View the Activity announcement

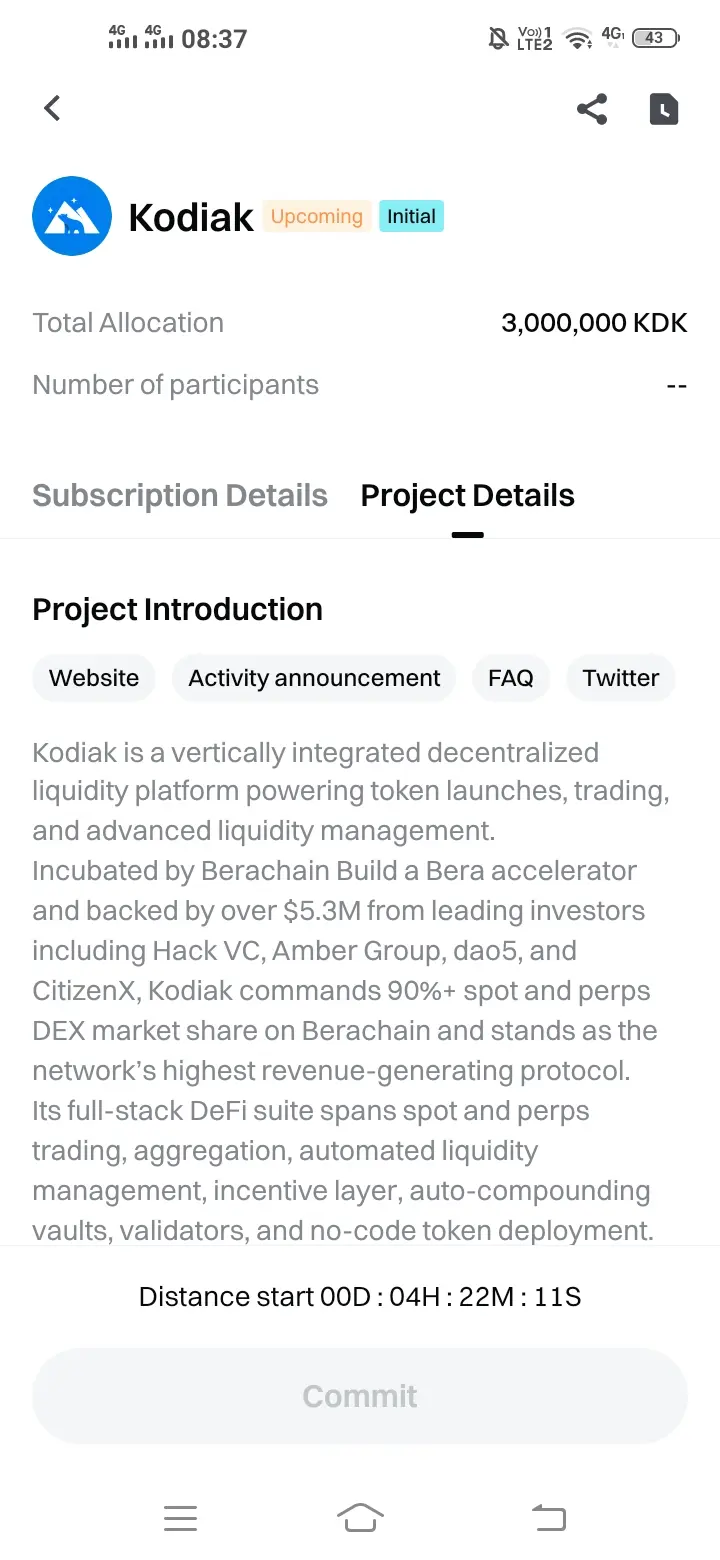click(314, 678)
